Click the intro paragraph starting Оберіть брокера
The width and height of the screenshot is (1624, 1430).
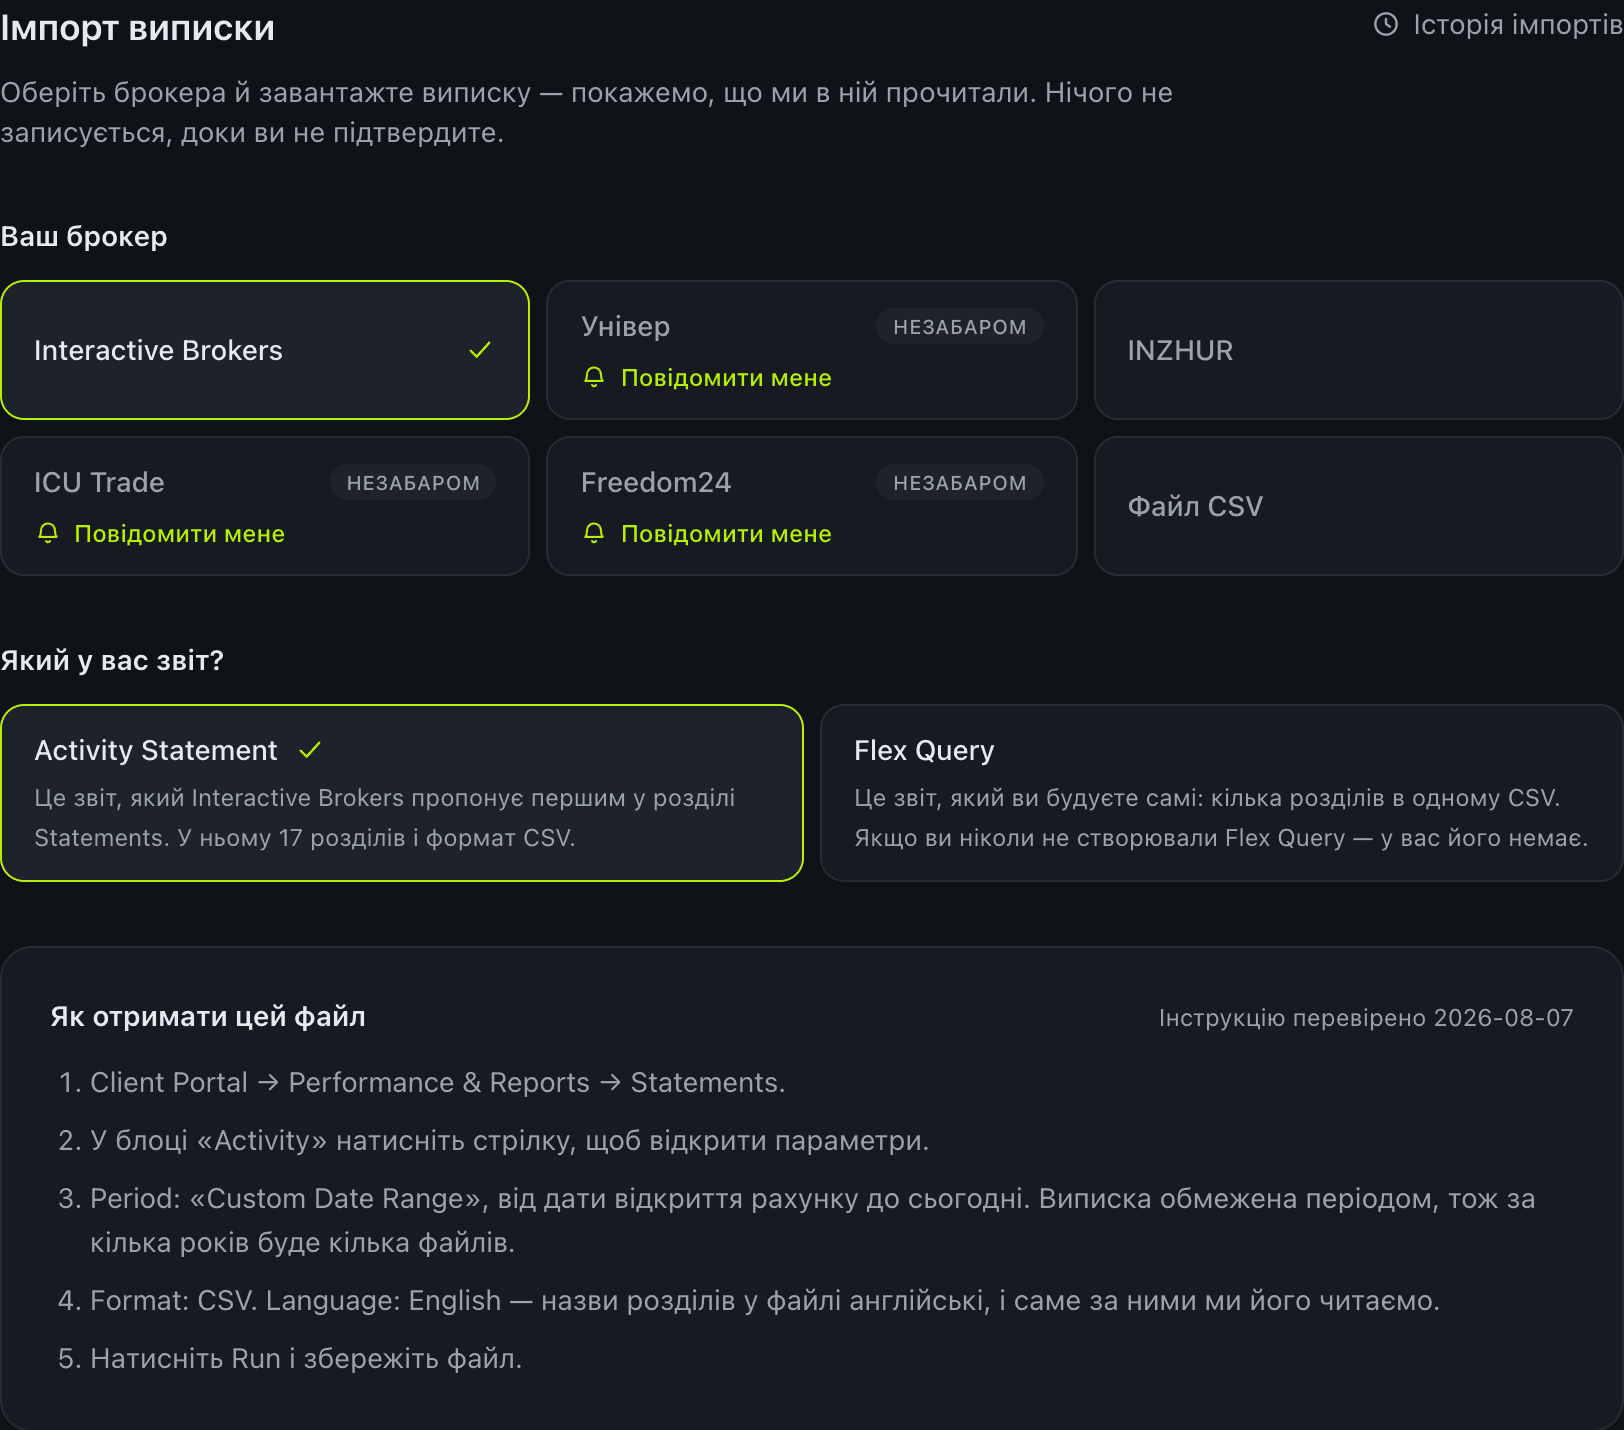(x=587, y=113)
